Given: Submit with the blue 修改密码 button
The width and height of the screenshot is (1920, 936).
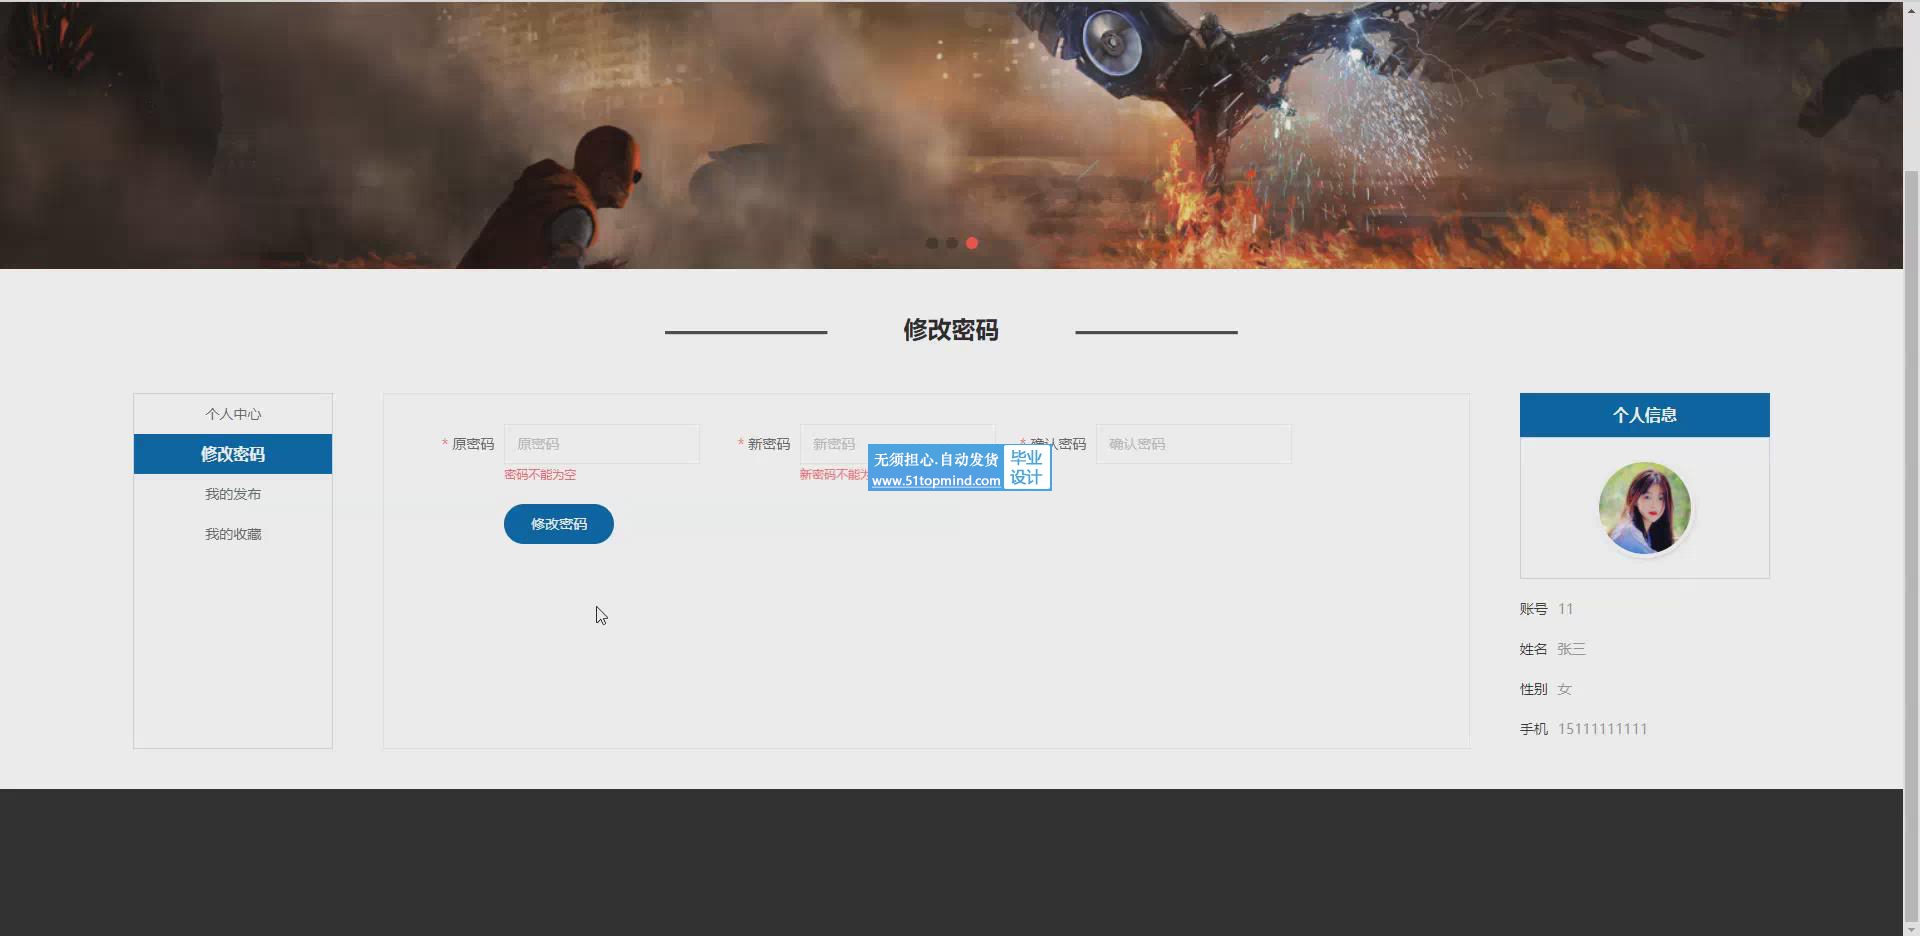Looking at the screenshot, I should [x=559, y=524].
